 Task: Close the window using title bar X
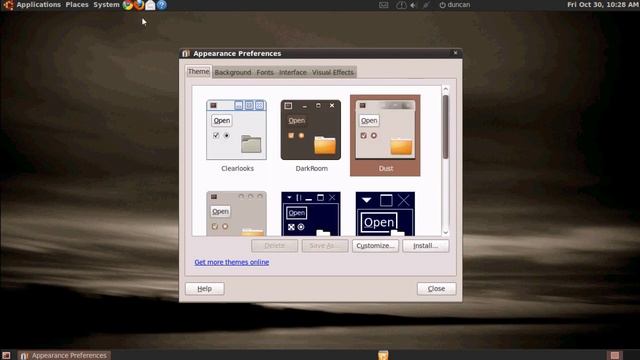(x=456, y=53)
